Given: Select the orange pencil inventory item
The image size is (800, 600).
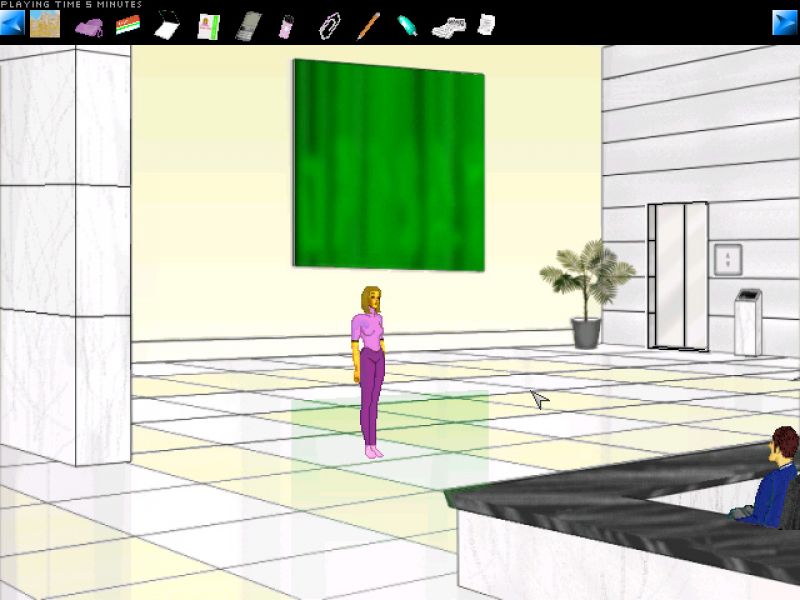Looking at the screenshot, I should (368, 25).
